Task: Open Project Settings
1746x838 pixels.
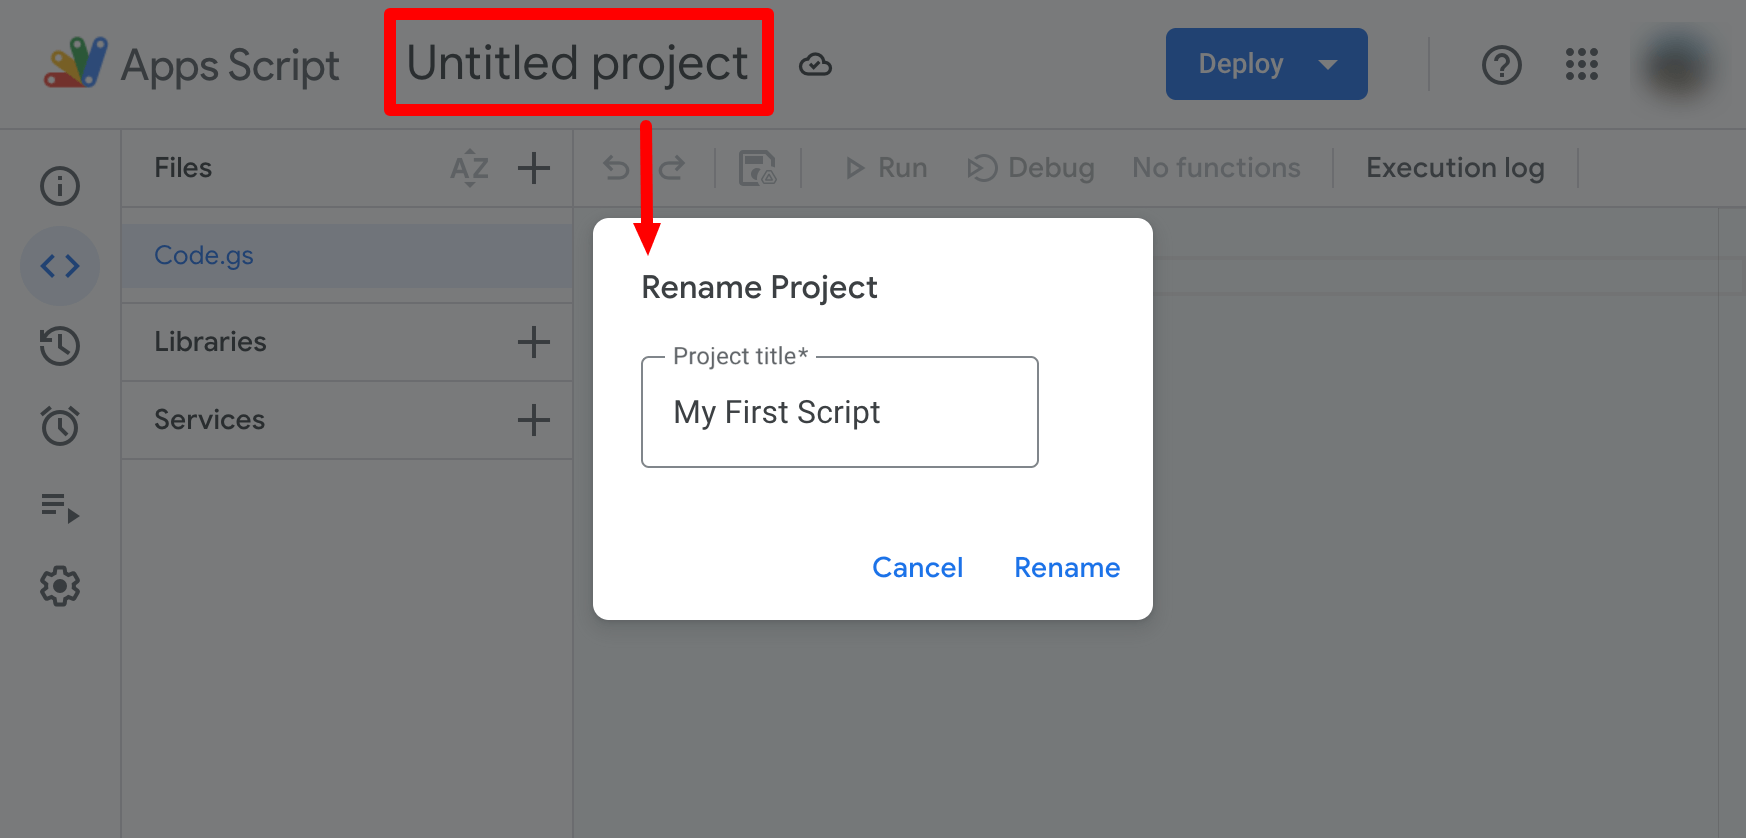Action: [x=60, y=586]
